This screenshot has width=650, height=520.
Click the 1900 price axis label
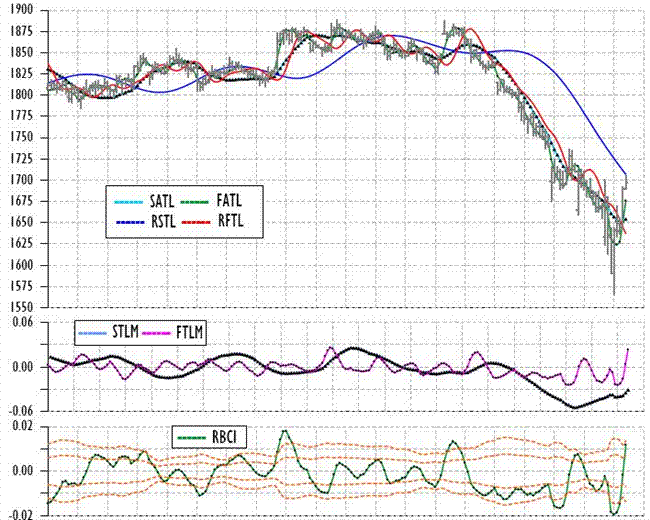(22, 10)
